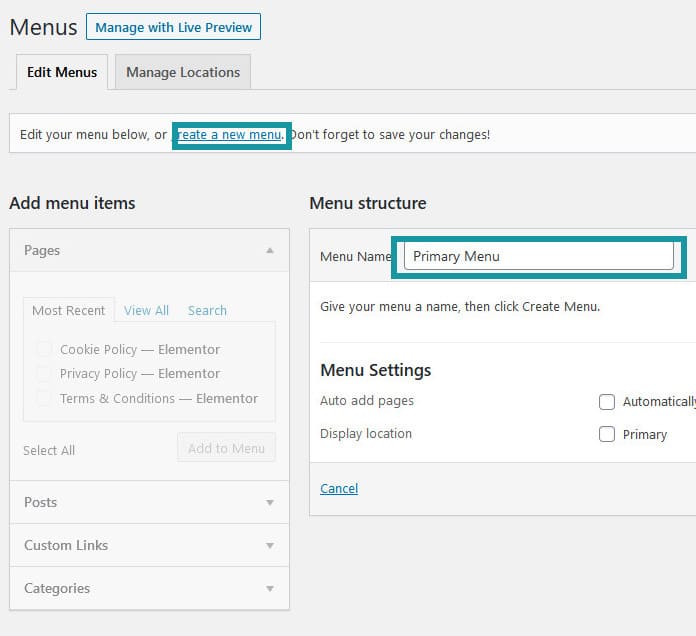
Task: Click the Manage with Live Preview button
Action: tap(173, 27)
